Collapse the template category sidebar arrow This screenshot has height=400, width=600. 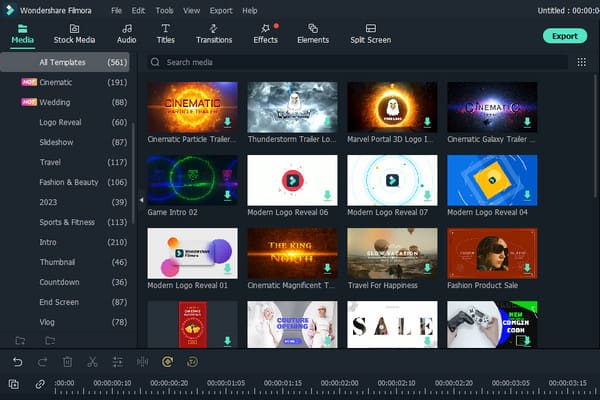(x=141, y=201)
